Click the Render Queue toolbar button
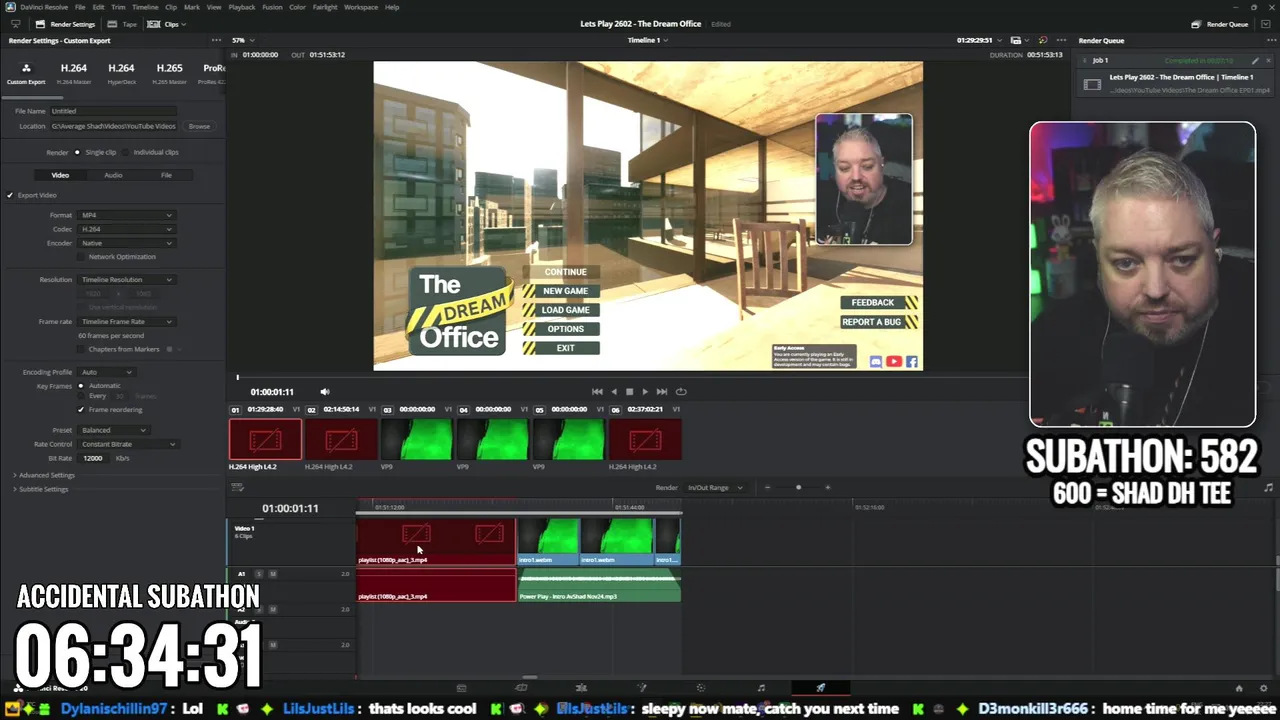 pyautogui.click(x=1220, y=24)
